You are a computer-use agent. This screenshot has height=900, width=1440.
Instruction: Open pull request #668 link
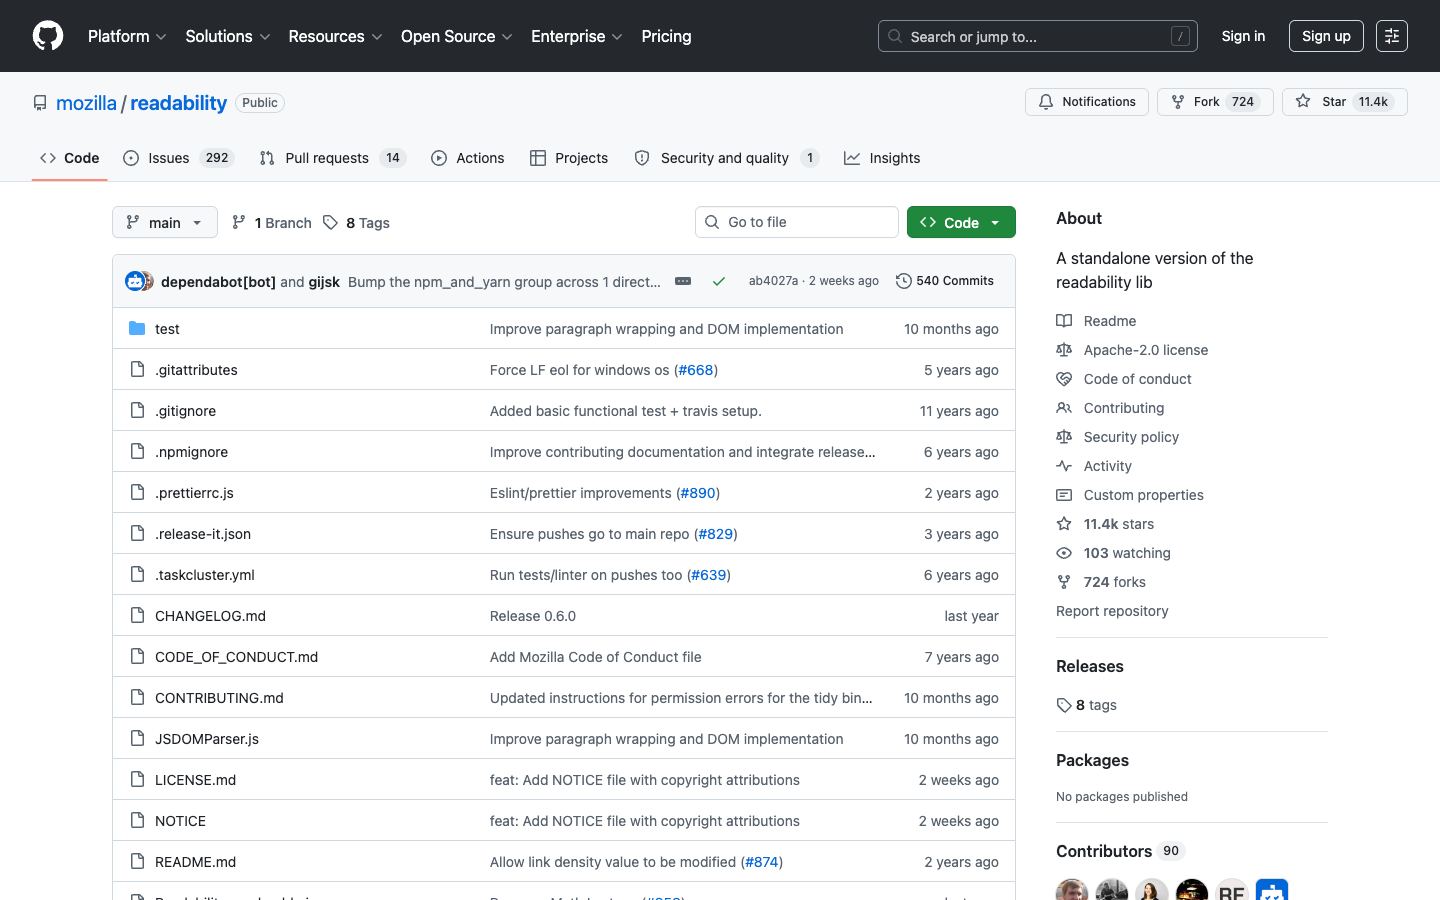click(696, 370)
